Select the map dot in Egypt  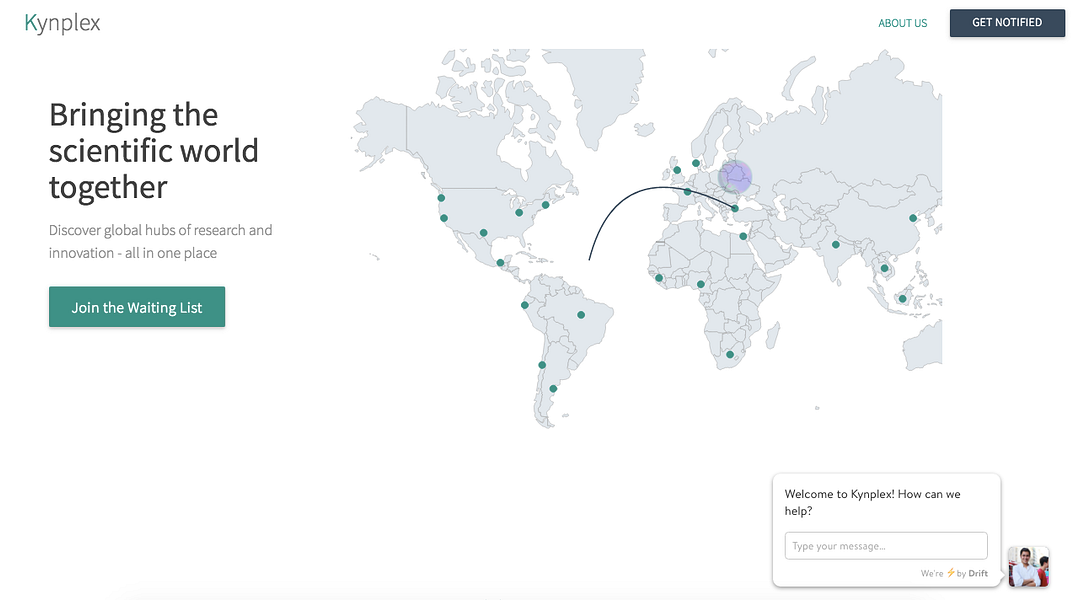[x=743, y=236]
